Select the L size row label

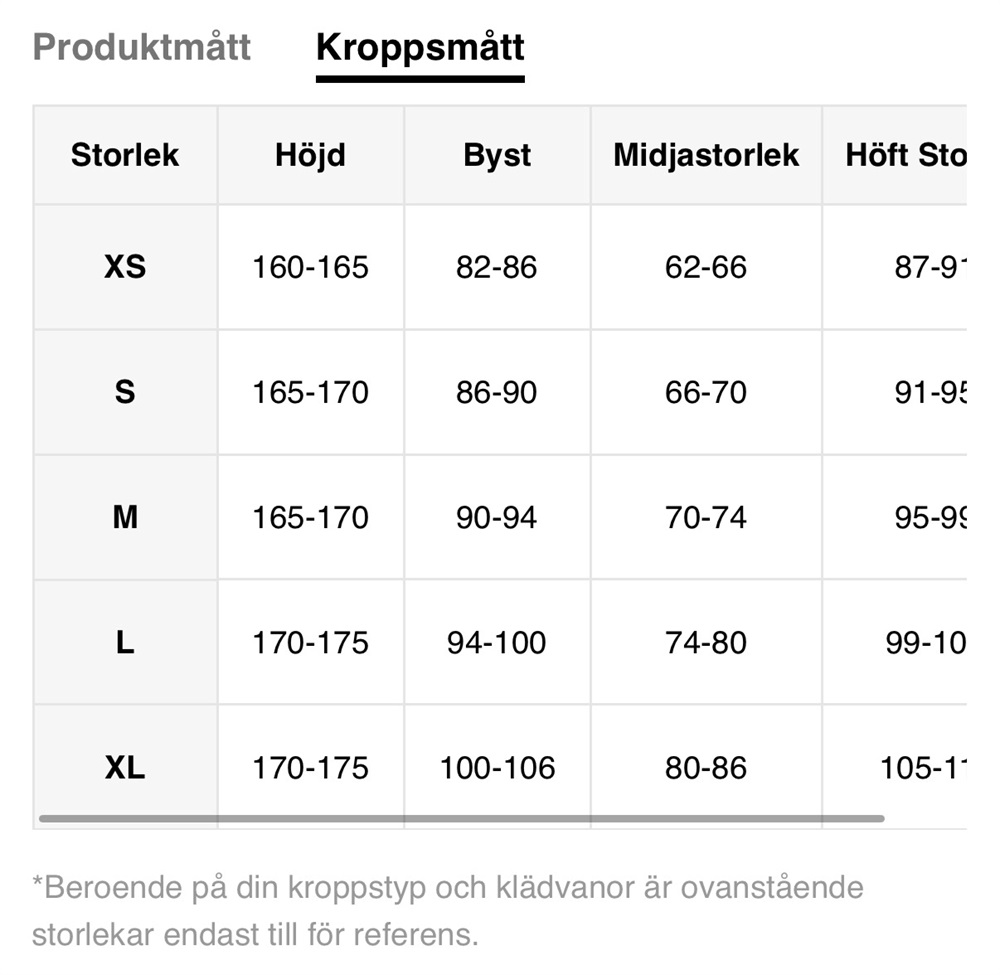(x=125, y=642)
